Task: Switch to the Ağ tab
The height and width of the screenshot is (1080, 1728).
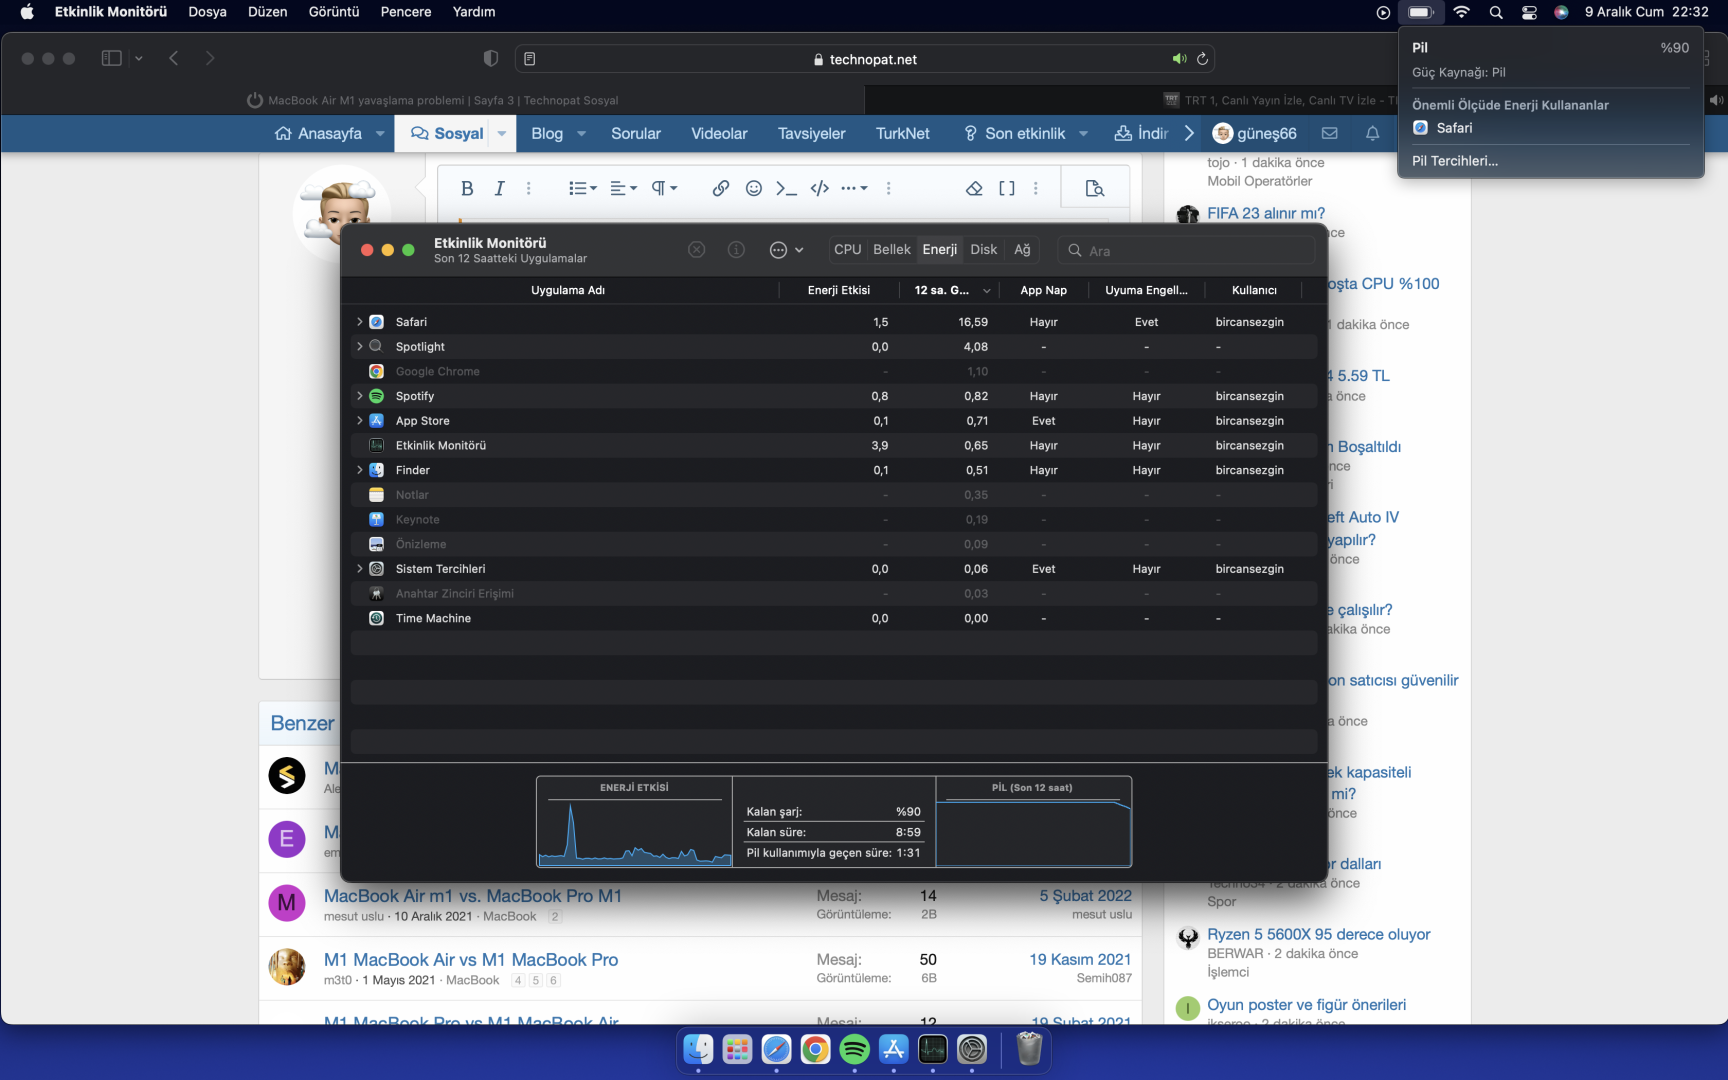Action: click(1022, 250)
